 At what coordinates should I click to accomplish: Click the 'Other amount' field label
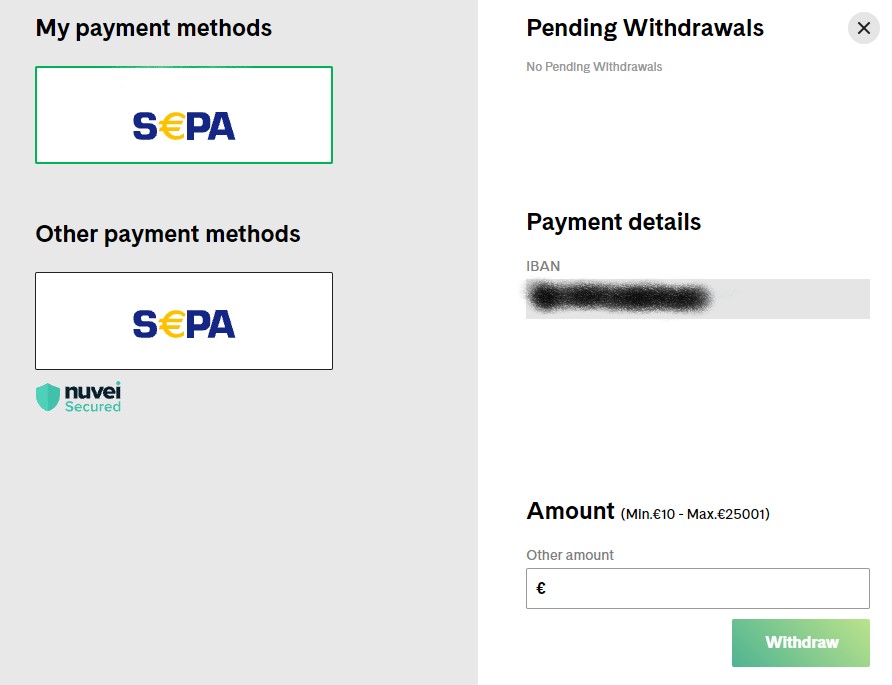(x=570, y=555)
